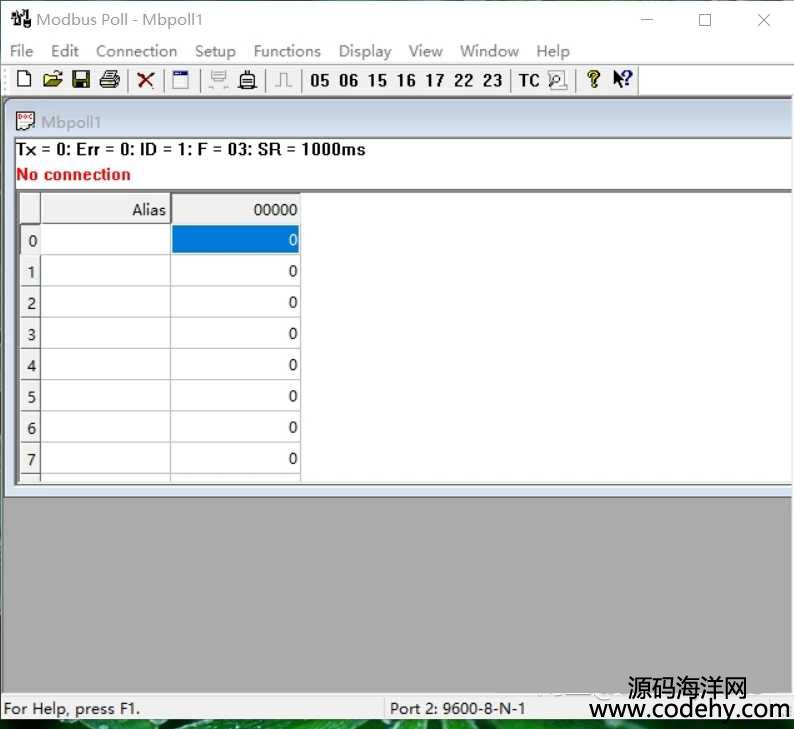Select the value cell in row 7
This screenshot has height=729, width=794.
235,459
